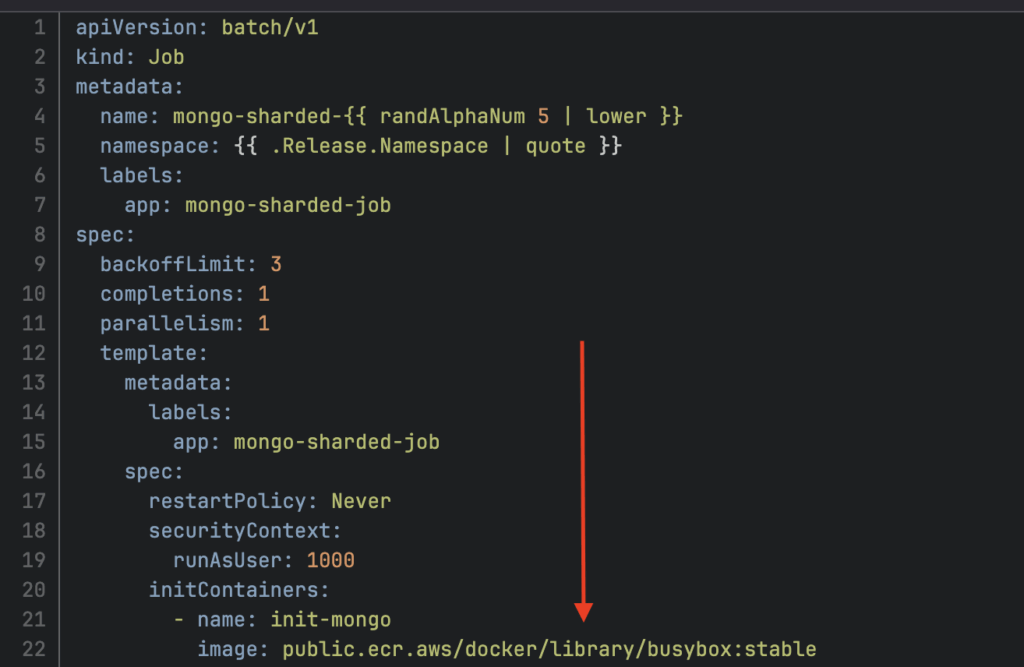
Task: Click the template key in spec
Action: (x=153, y=354)
